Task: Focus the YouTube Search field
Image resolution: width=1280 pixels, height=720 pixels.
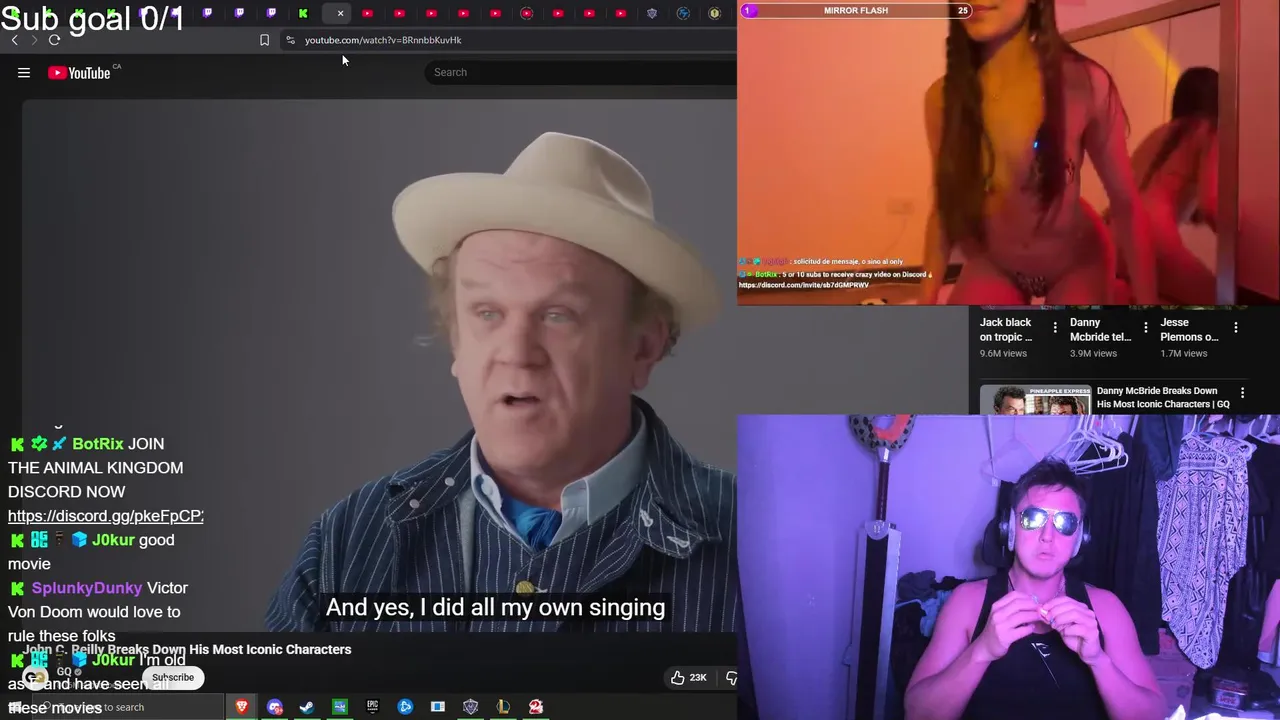Action: [580, 72]
